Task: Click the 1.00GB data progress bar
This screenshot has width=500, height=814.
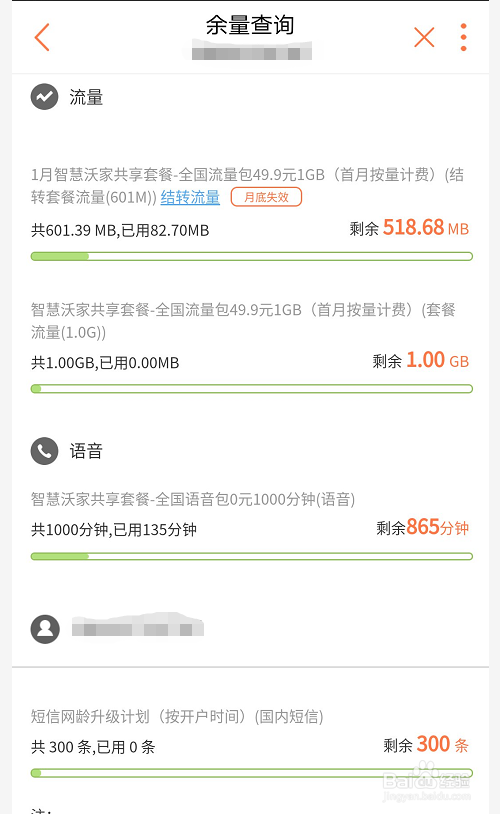Action: tap(252, 389)
